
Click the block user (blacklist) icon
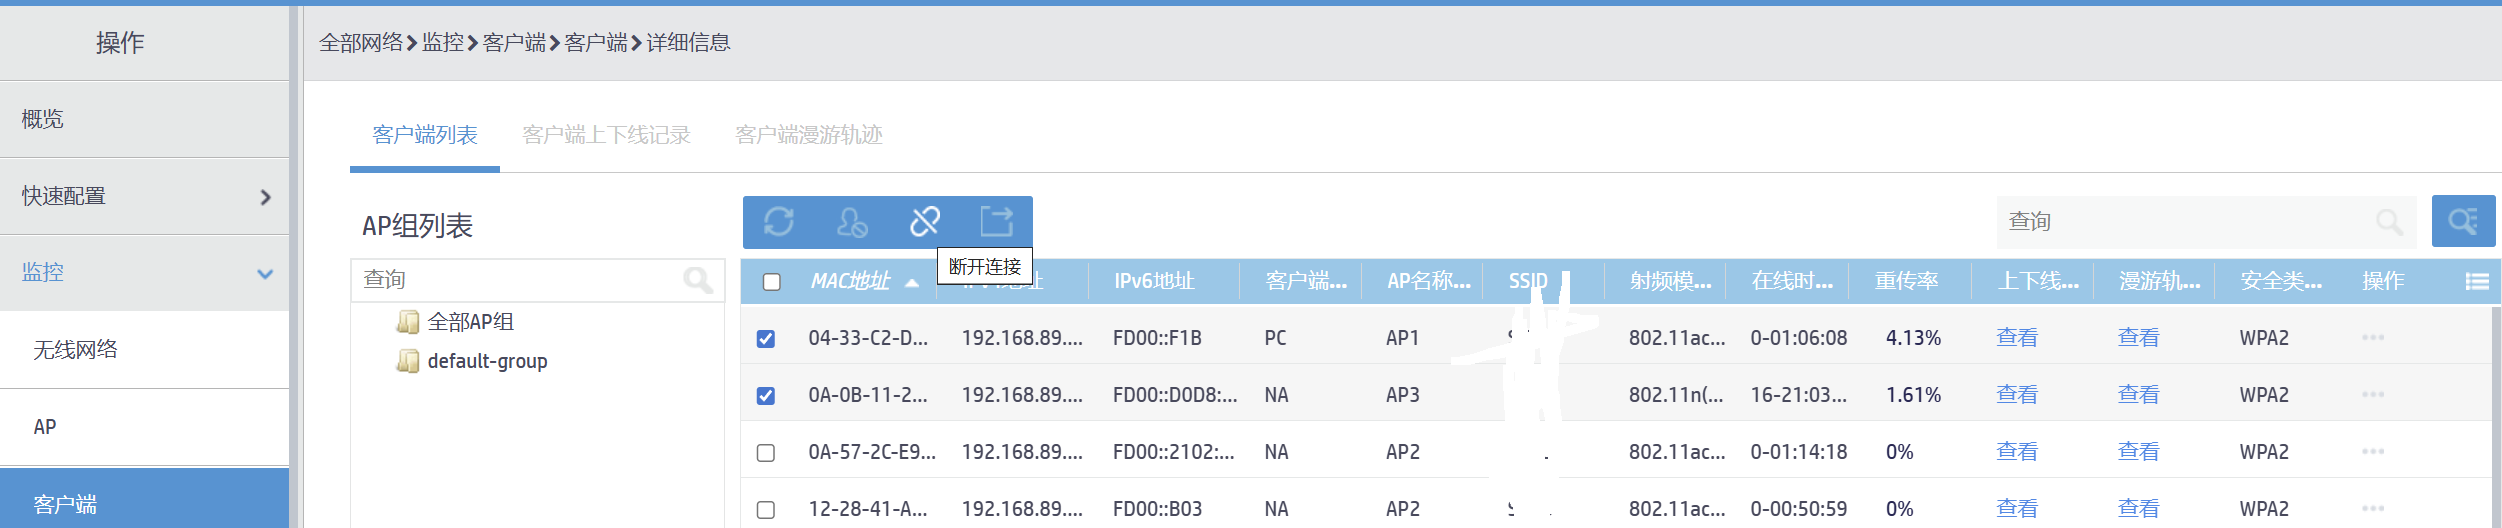pyautogui.click(x=852, y=221)
